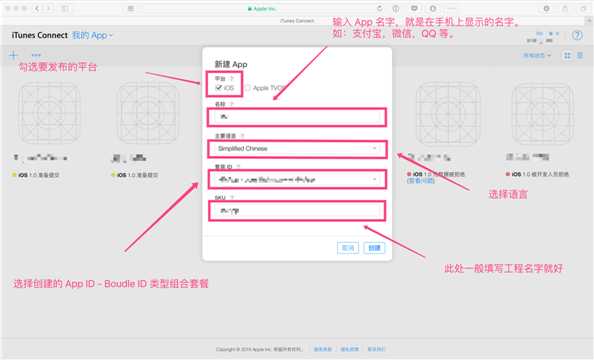This screenshot has height=360, width=594.
Task: Toggle the Safari sidebar icon
Action: 65,8
